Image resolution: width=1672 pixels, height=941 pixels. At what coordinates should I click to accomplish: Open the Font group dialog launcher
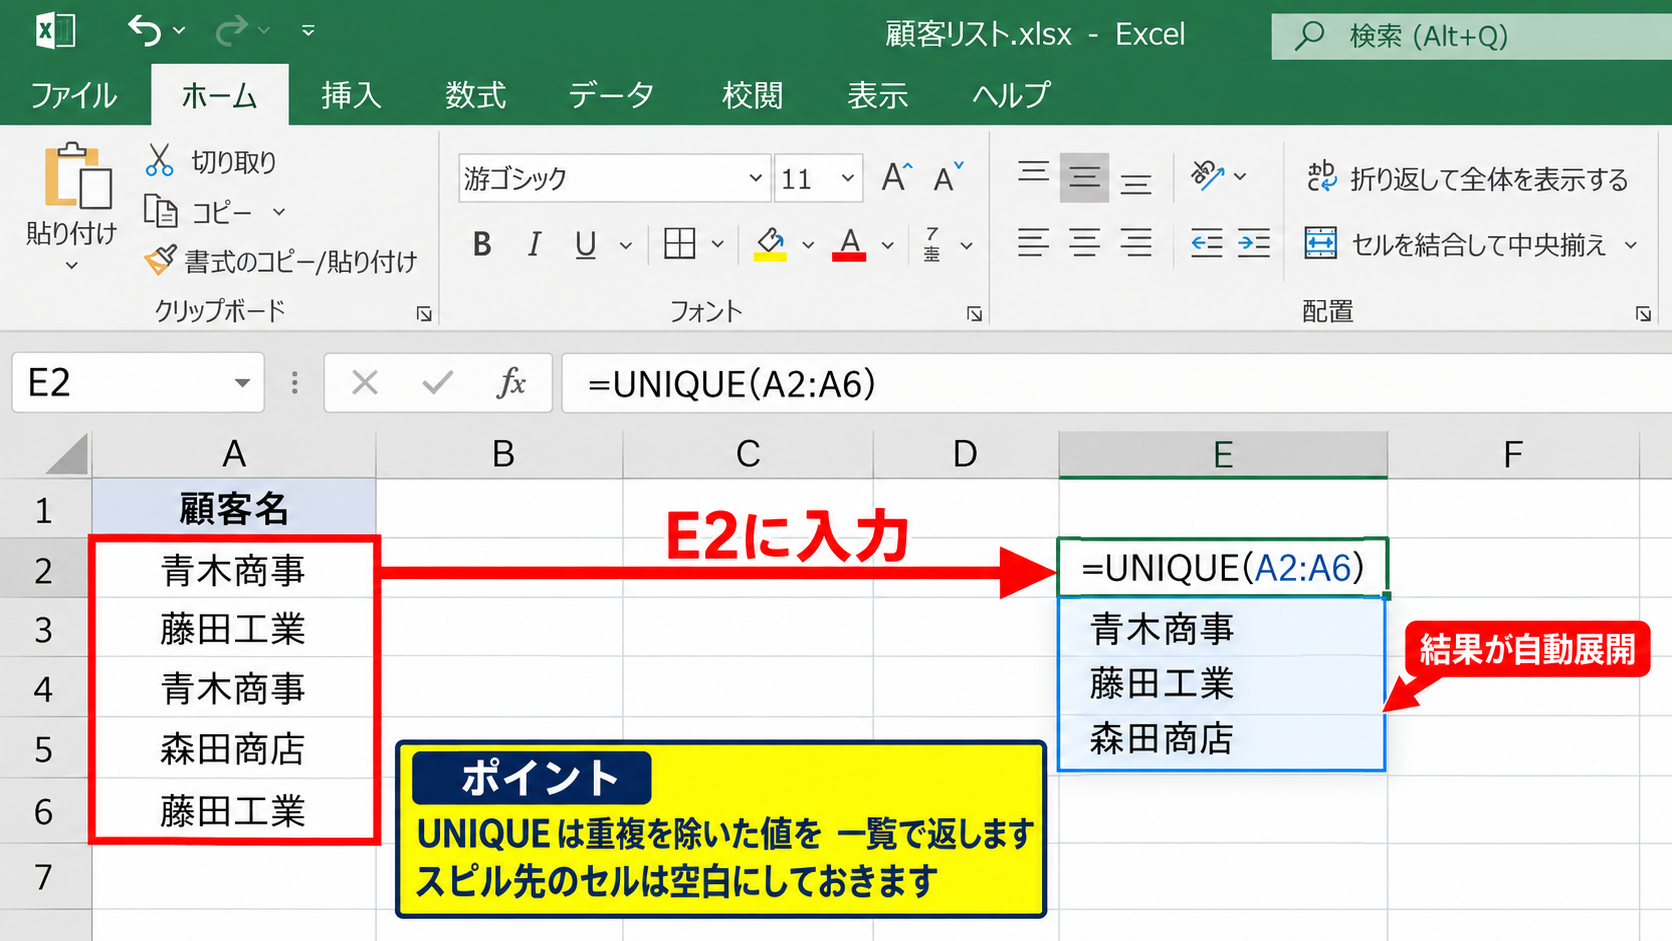pos(974,314)
